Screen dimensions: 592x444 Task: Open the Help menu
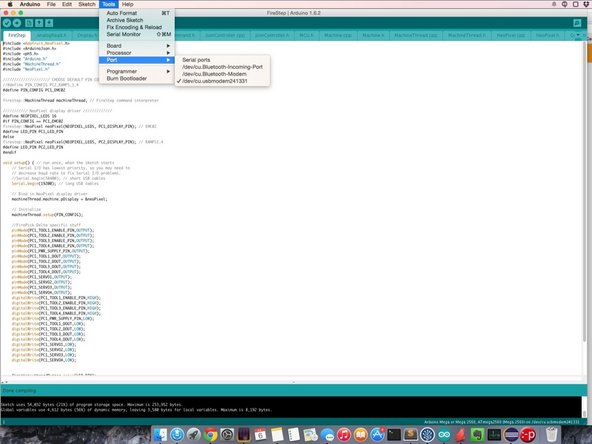pos(128,4)
